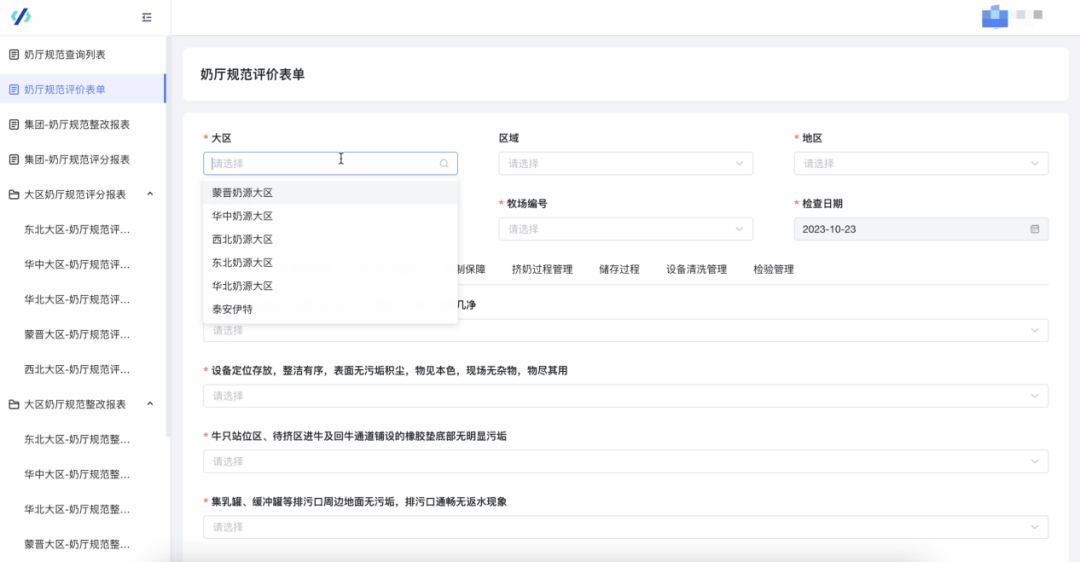Viewport: 1080px width, 562px height.
Task: Open the 区域 dropdown
Action: (625, 164)
